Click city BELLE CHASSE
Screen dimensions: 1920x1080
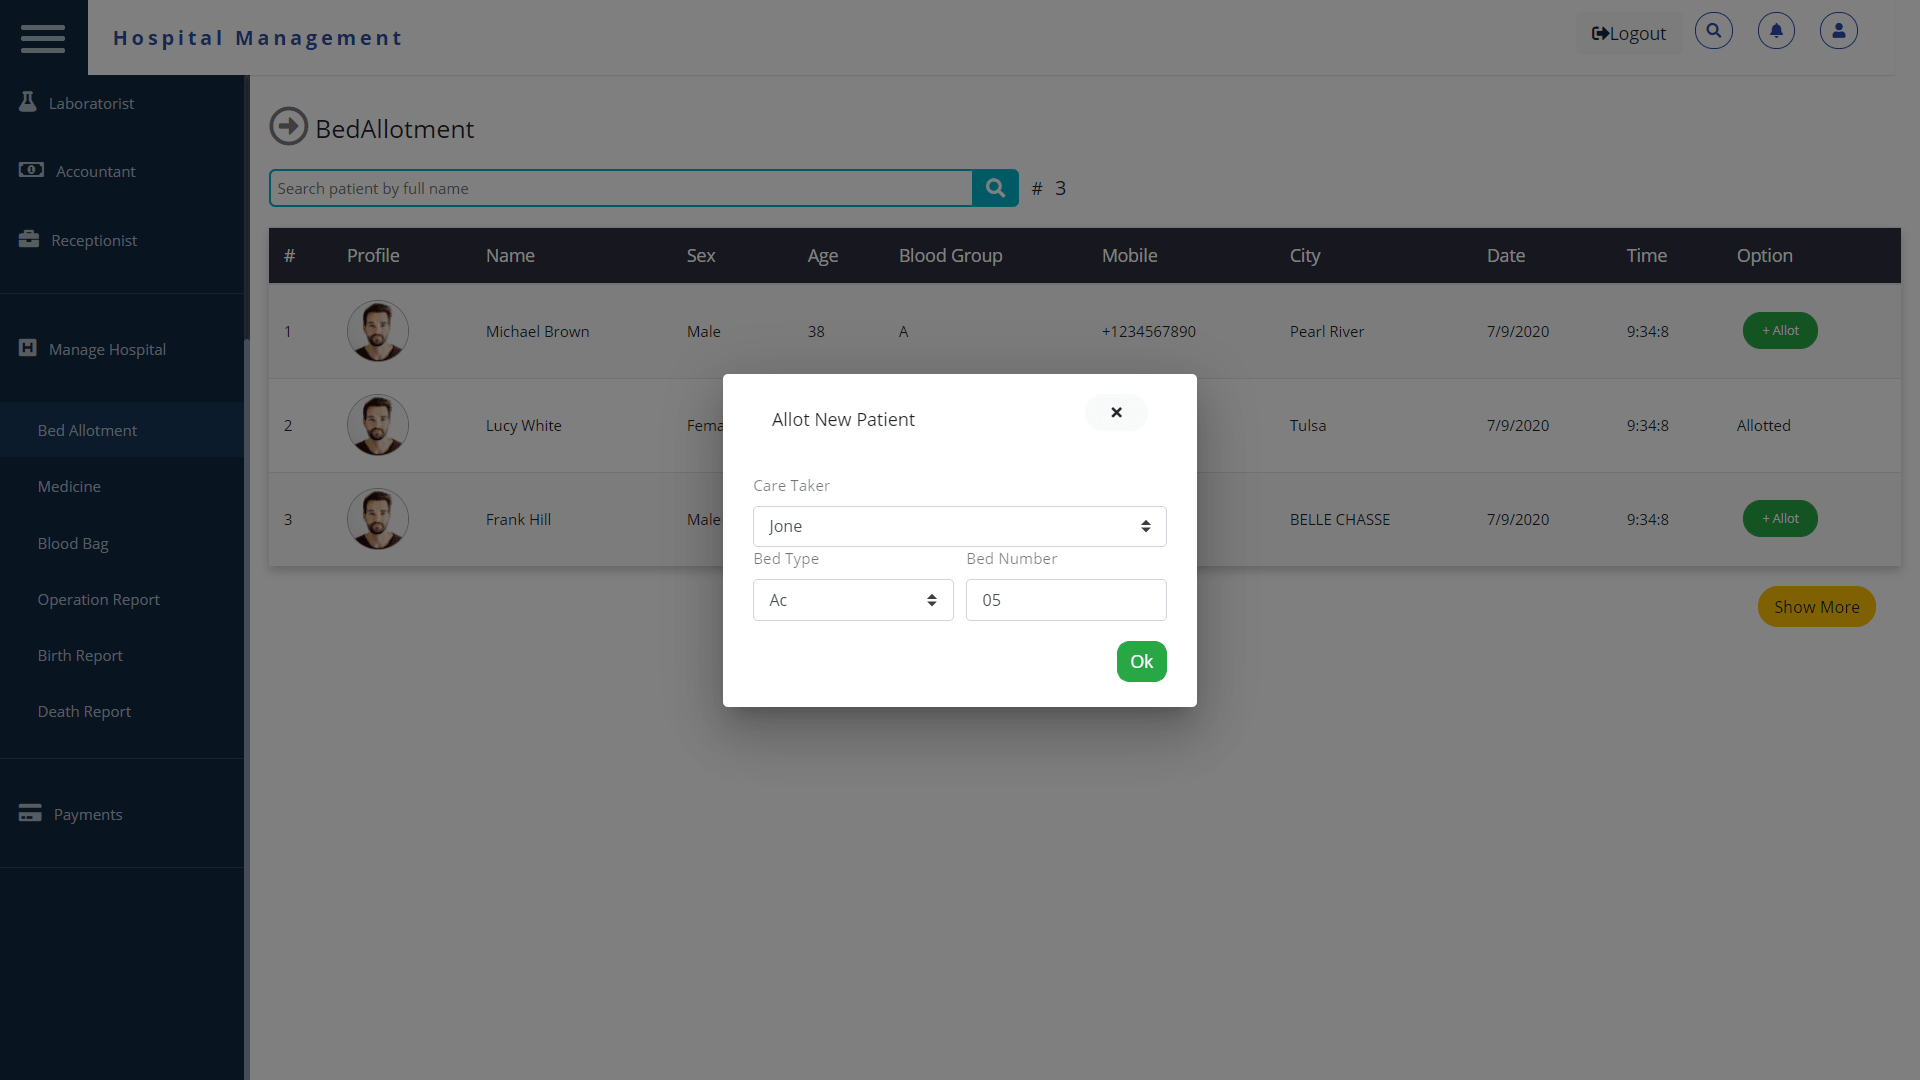pyautogui.click(x=1339, y=519)
